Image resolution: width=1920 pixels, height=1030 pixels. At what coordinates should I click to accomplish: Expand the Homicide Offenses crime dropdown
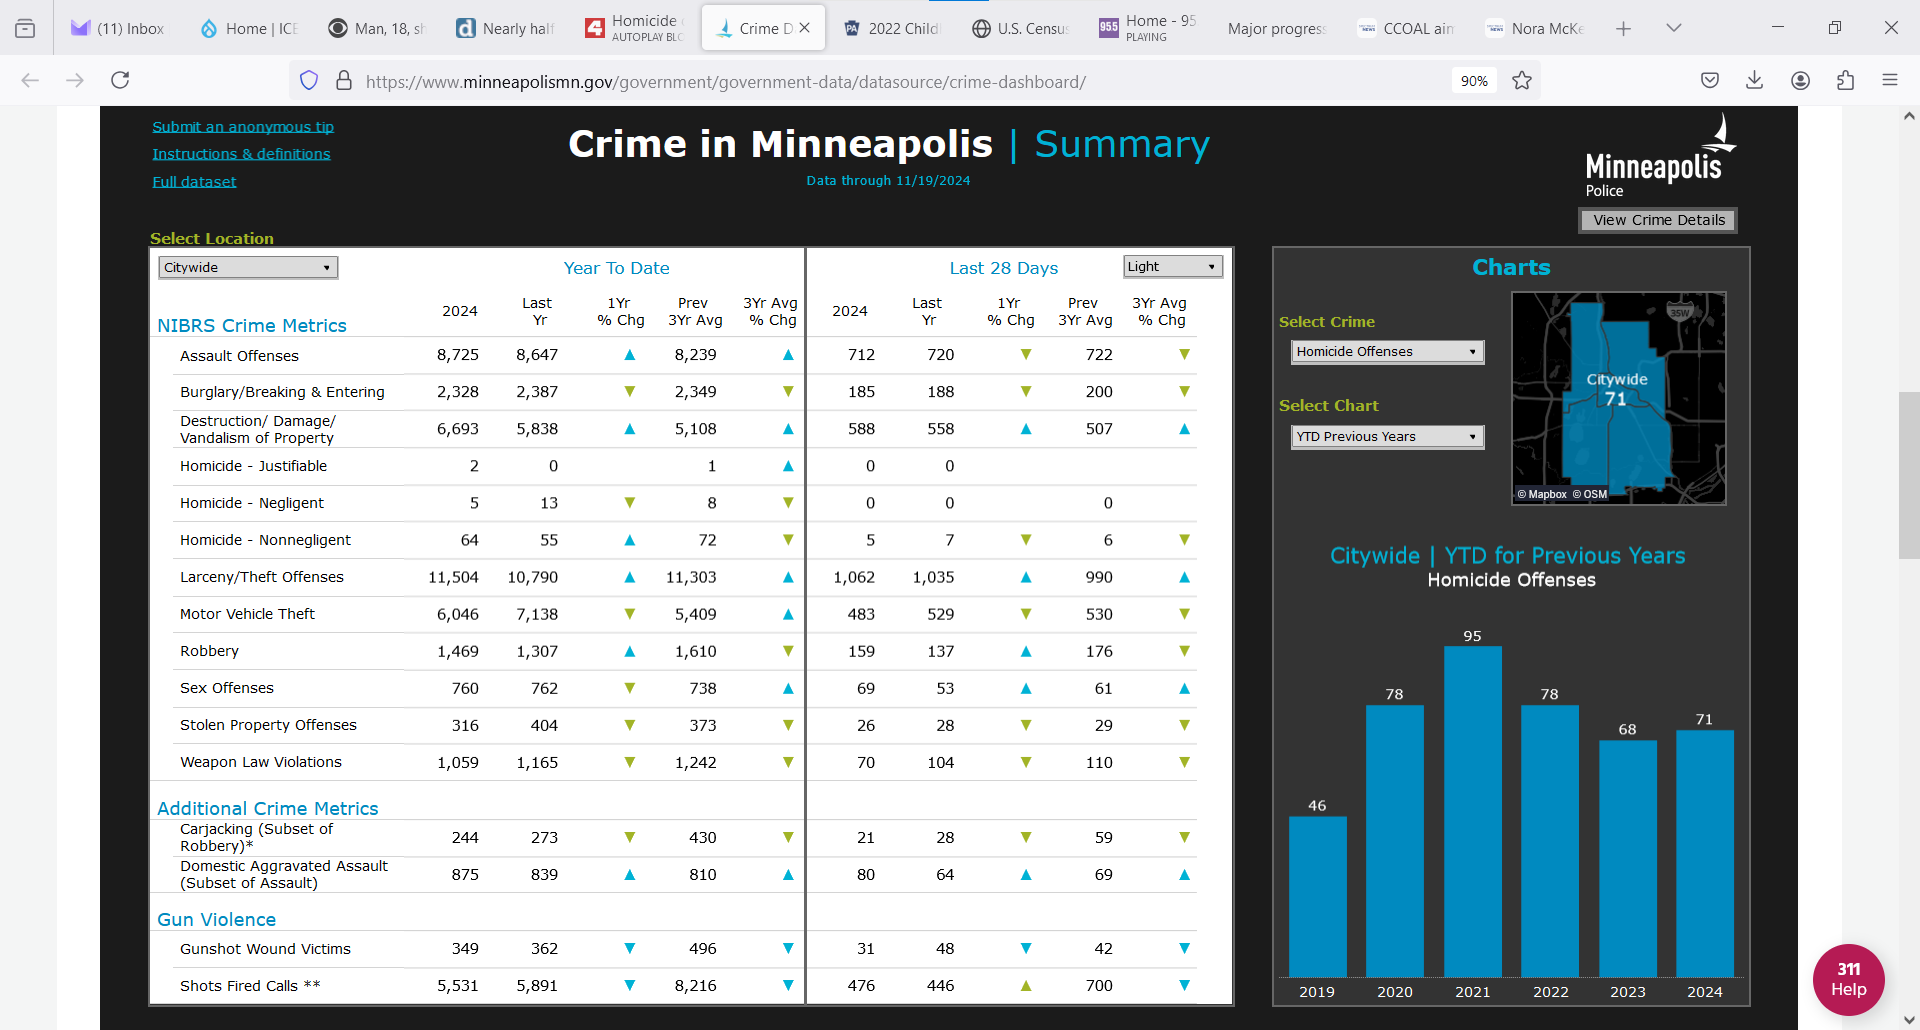[1386, 352]
